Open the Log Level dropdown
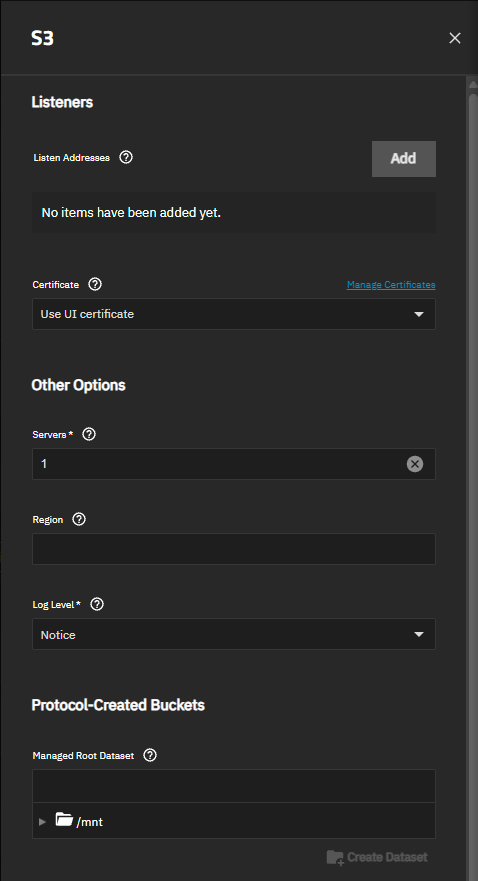Image resolution: width=478 pixels, height=881 pixels. pos(234,634)
